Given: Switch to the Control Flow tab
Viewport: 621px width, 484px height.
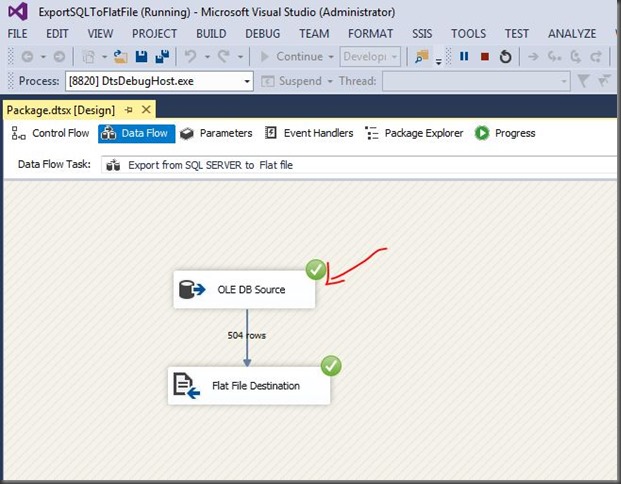Looking at the screenshot, I should tap(50, 133).
